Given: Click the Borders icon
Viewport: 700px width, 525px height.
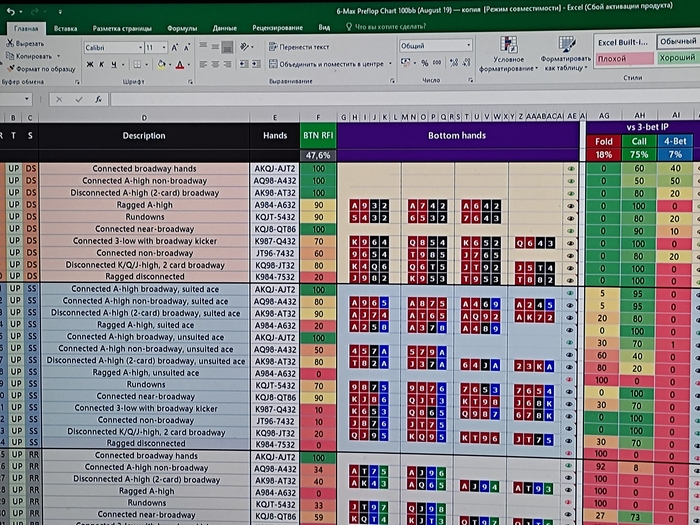Looking at the screenshot, I should tap(137, 65).
